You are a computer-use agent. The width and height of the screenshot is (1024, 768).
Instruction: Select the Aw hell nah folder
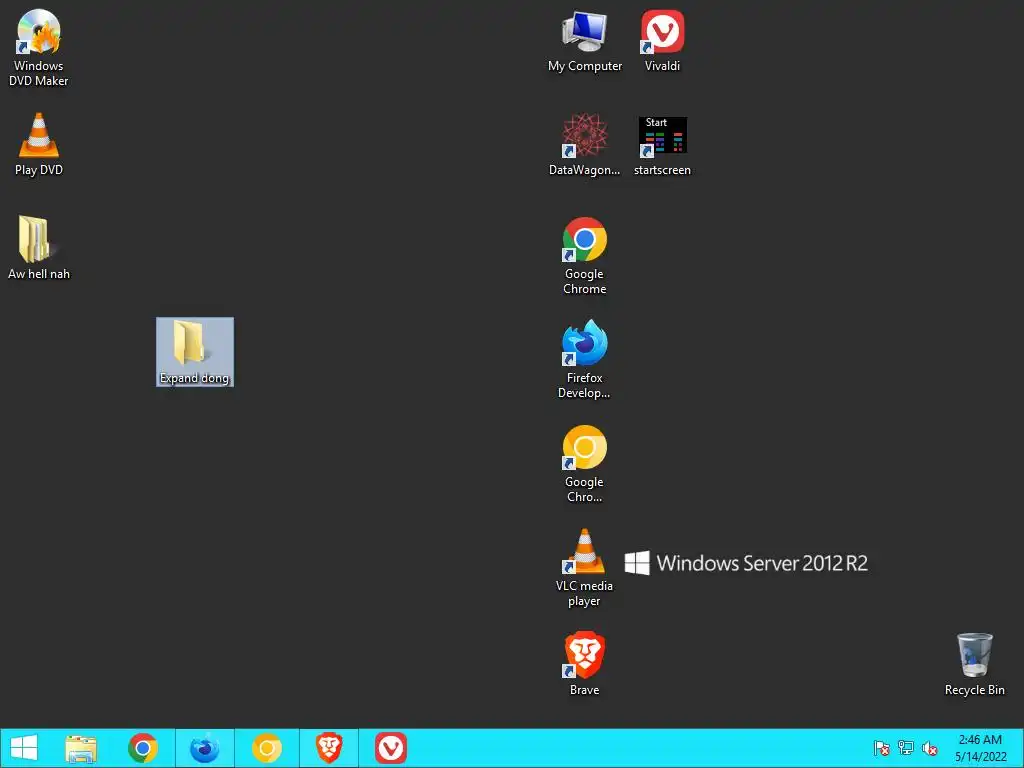pos(39,248)
